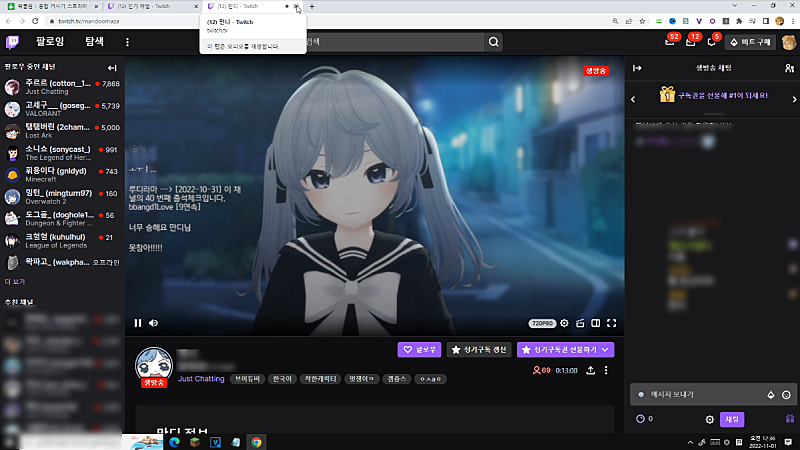Collapse the followed channels sidebar
Viewport: 800px width, 450px height.
(112, 67)
